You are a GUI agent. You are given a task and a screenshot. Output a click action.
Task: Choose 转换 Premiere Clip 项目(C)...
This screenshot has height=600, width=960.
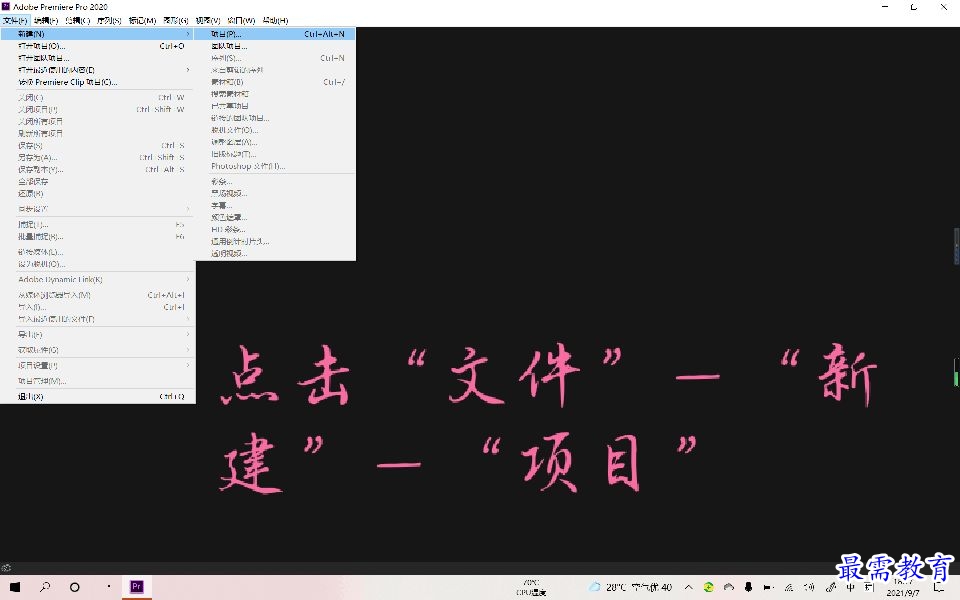pyautogui.click(x=98, y=82)
